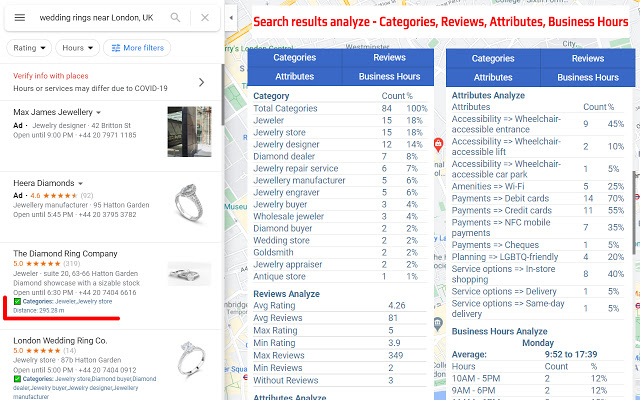Click the Without Reviews row

(340, 380)
